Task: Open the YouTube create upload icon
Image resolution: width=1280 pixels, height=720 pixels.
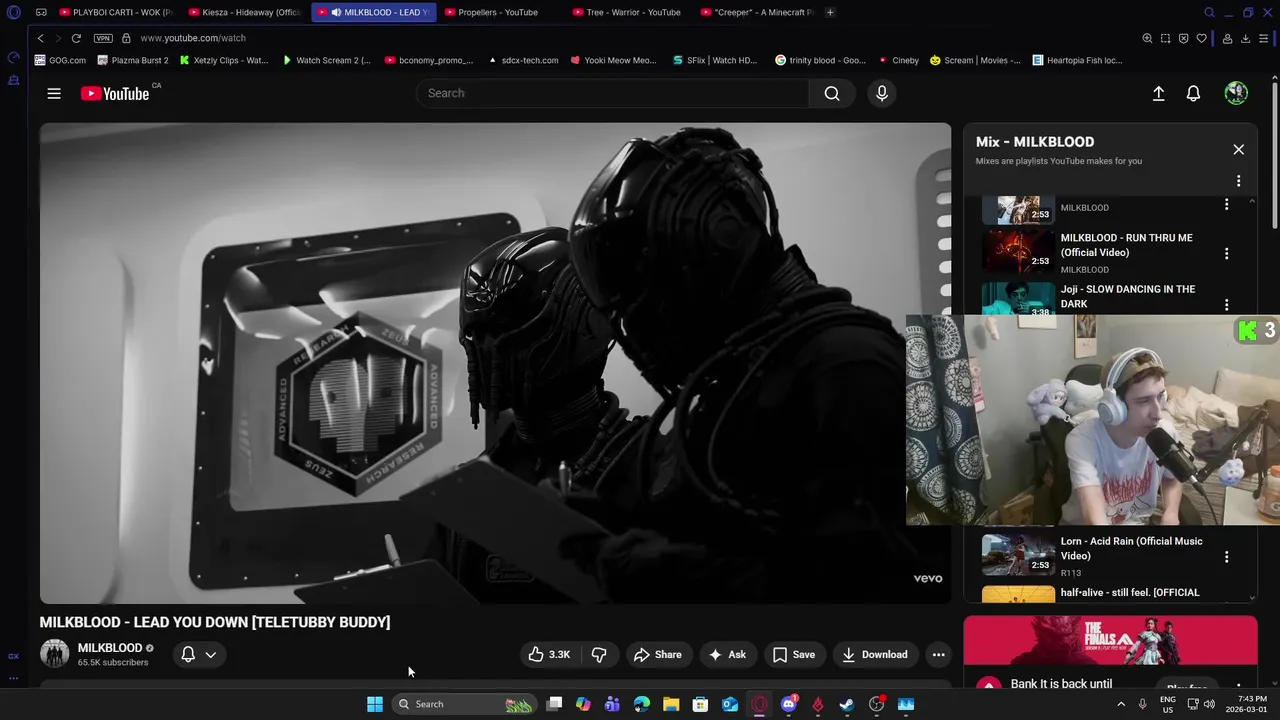Action: (x=1158, y=93)
